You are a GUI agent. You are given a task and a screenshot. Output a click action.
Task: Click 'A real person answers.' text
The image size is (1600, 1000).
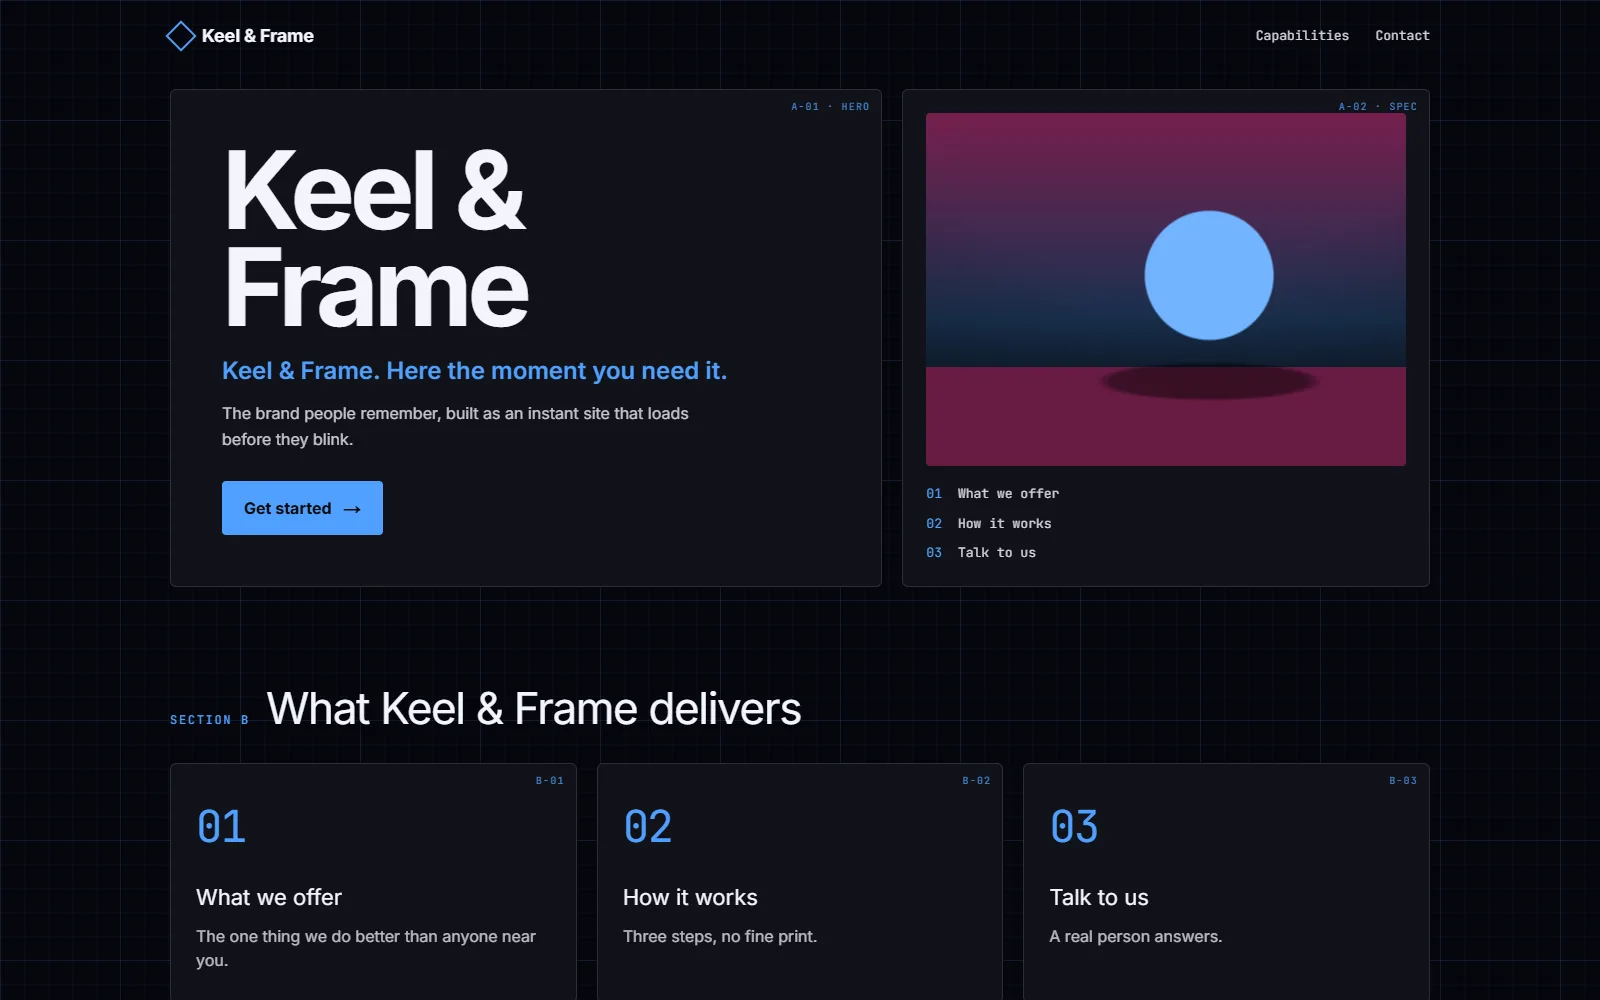(x=1136, y=937)
